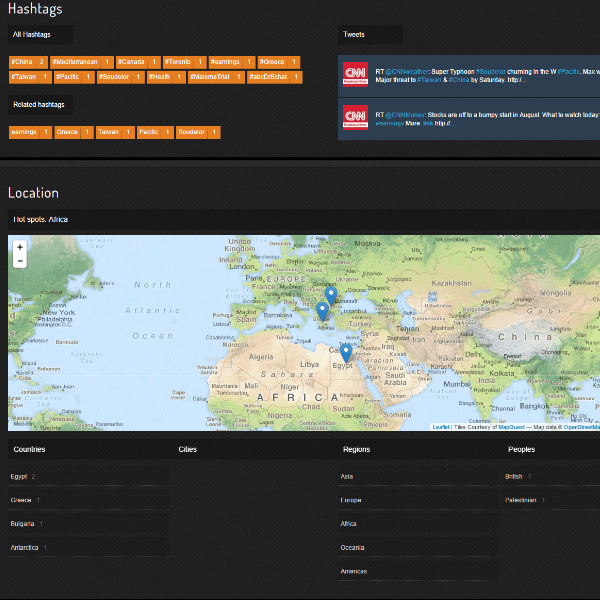
Task: Open CNN avatar on the Super Typhoon tweet
Action: click(x=355, y=74)
